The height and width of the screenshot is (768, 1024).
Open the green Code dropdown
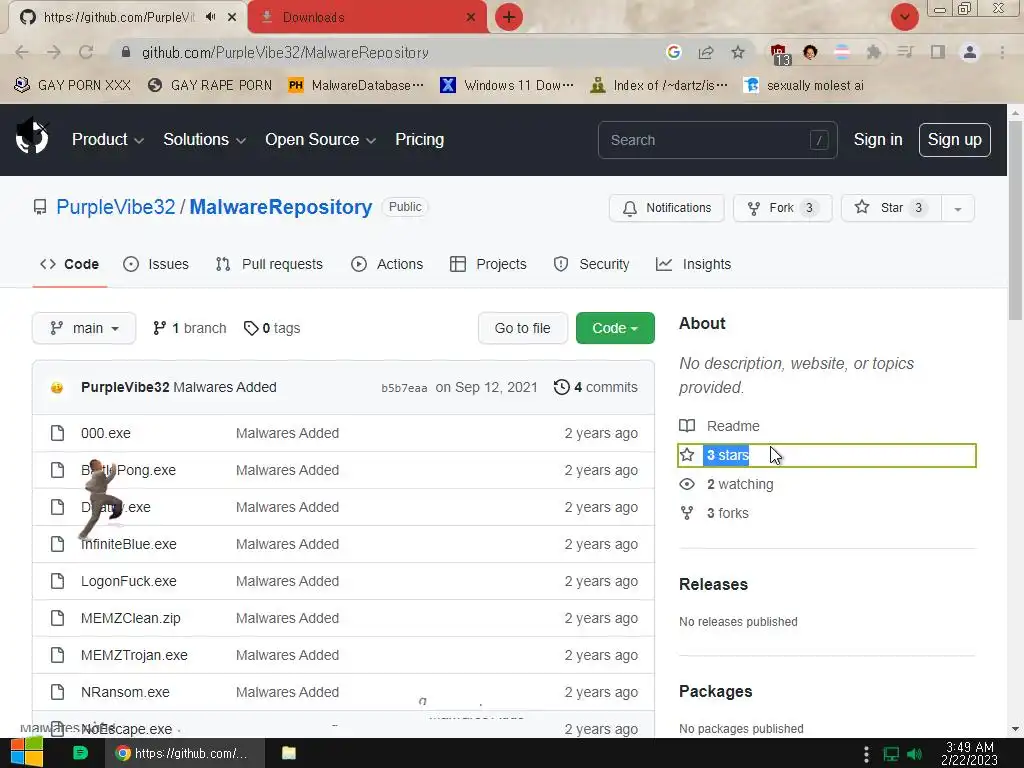pyautogui.click(x=615, y=328)
